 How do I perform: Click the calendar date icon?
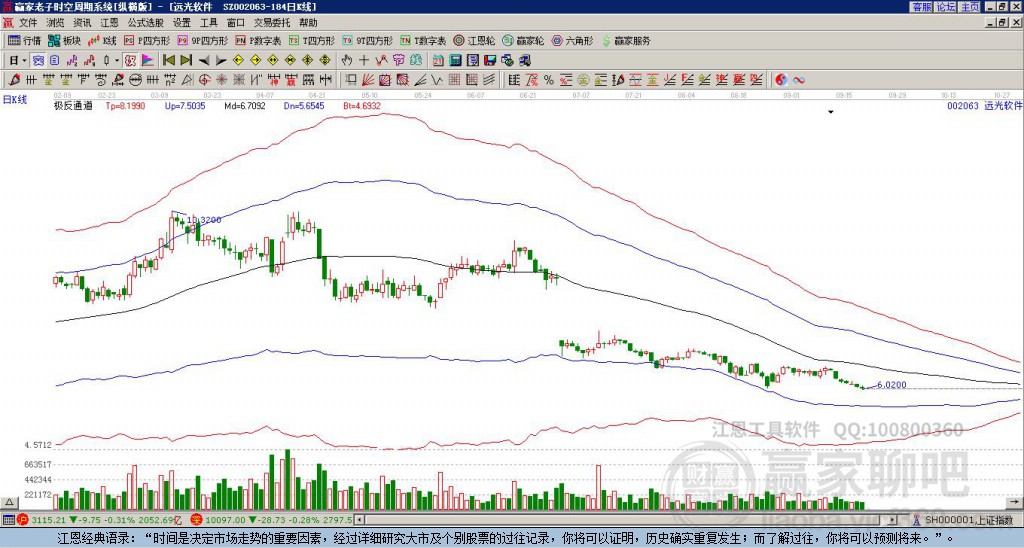pyautogui.click(x=438, y=61)
